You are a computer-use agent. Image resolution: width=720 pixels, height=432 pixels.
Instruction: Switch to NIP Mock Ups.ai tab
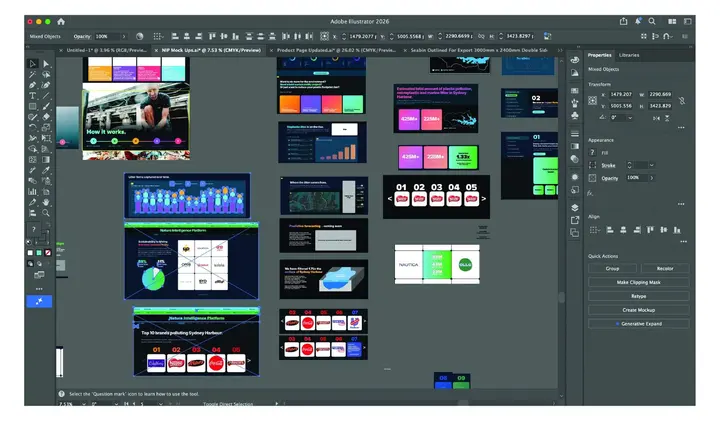[x=211, y=50]
